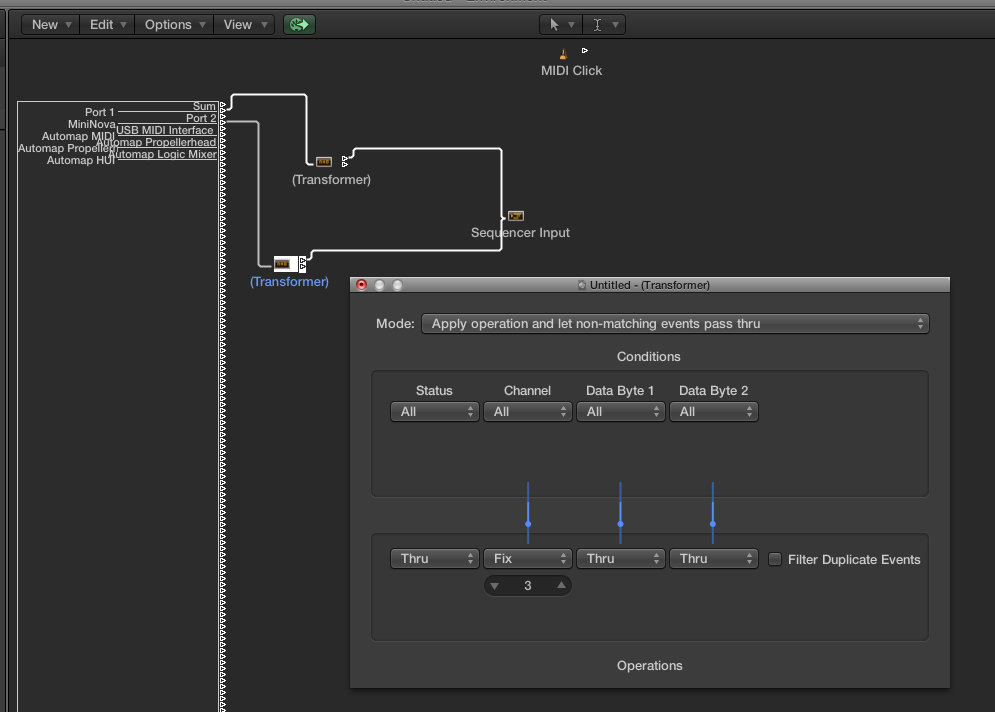
Task: Open the Status condition dropdown
Action: tap(434, 411)
